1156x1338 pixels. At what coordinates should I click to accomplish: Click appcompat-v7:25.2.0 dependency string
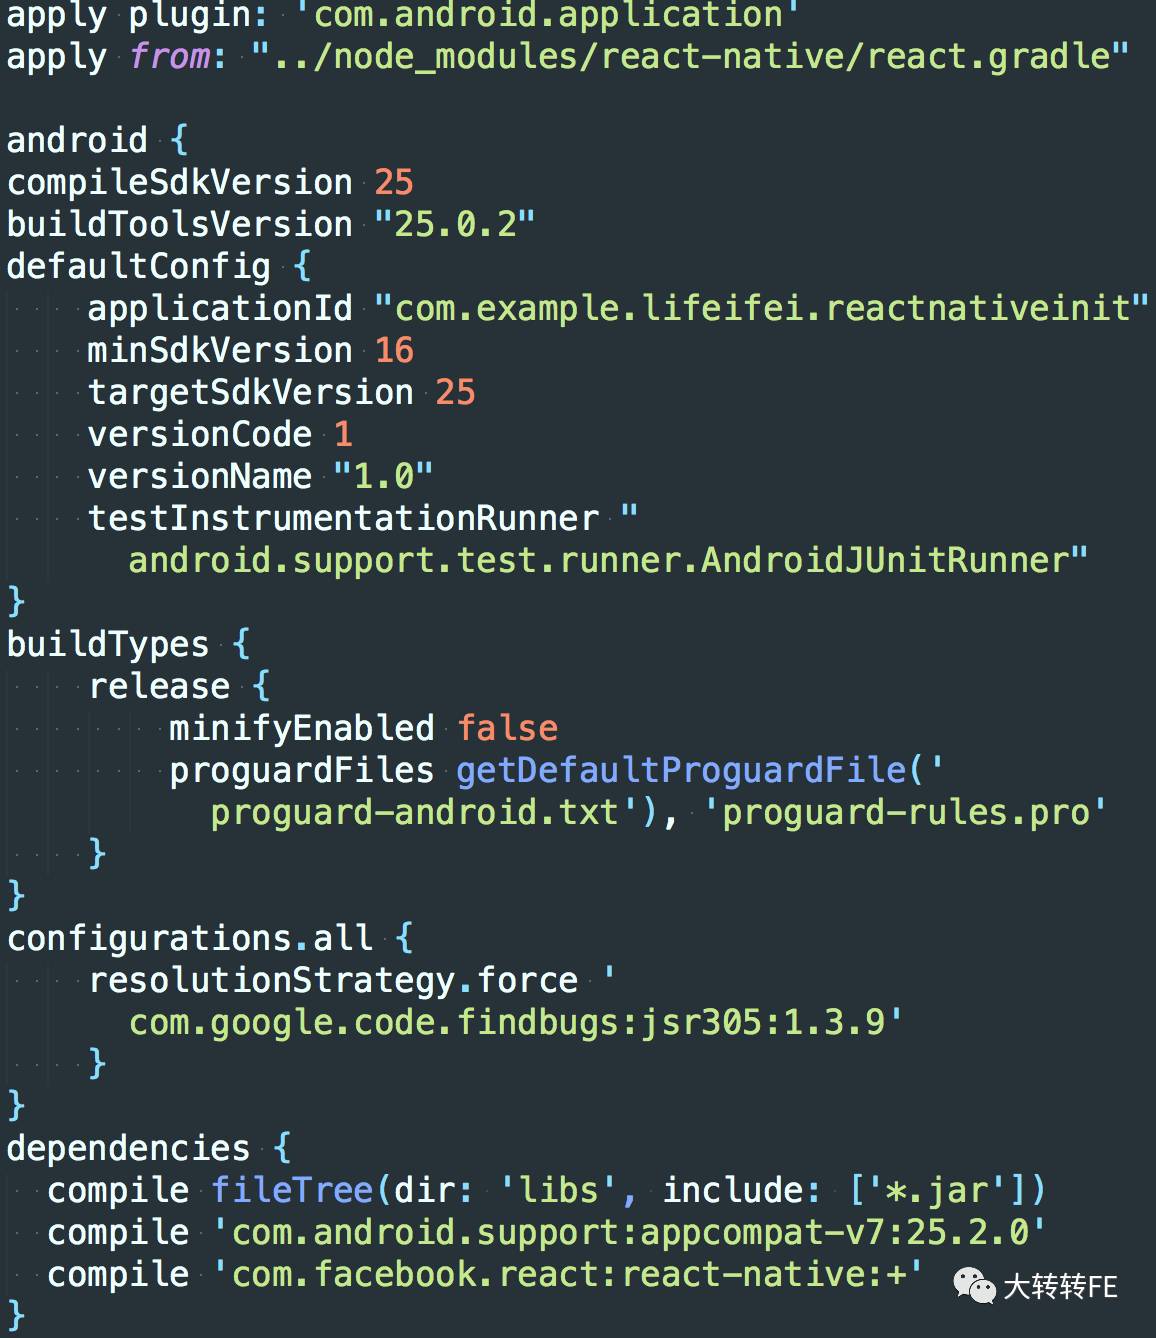629,1233
